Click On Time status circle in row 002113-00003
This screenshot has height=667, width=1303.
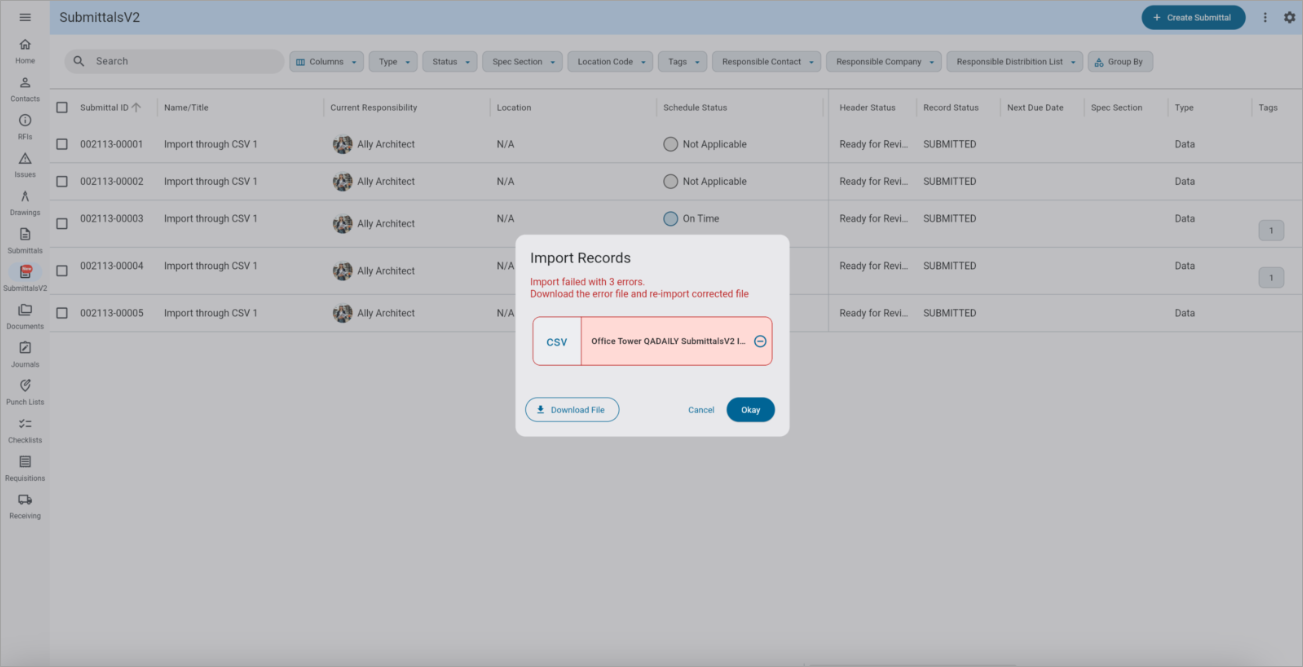coord(671,218)
